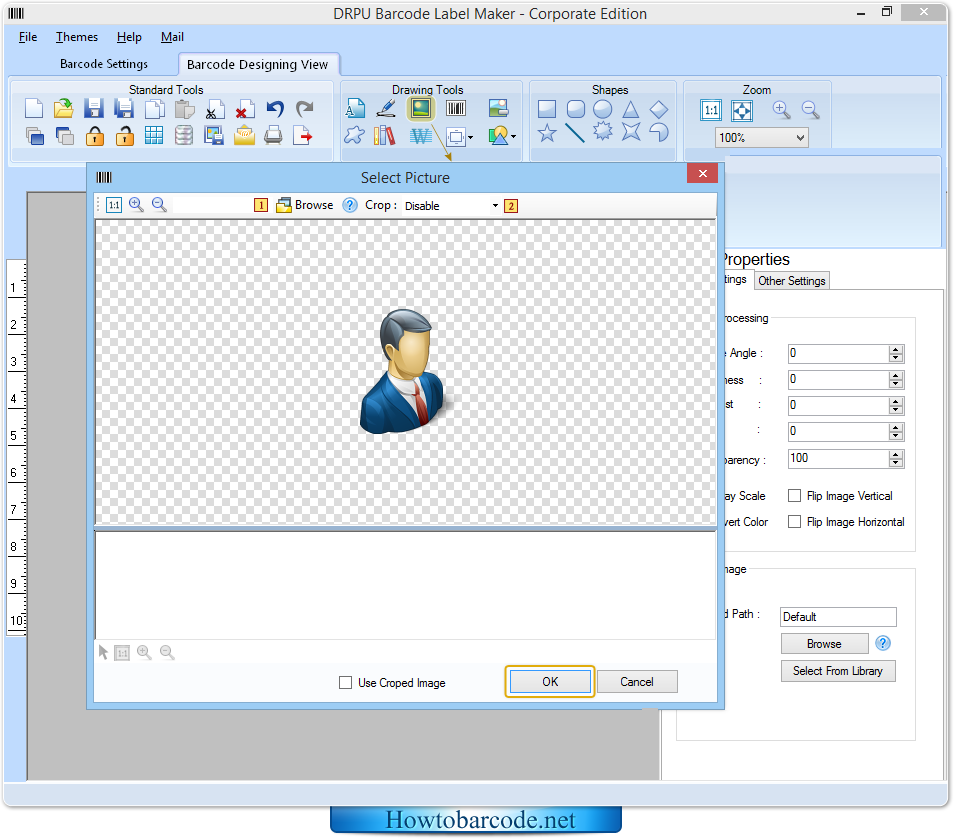Enable the Use Croped Image checkbox

346,683
